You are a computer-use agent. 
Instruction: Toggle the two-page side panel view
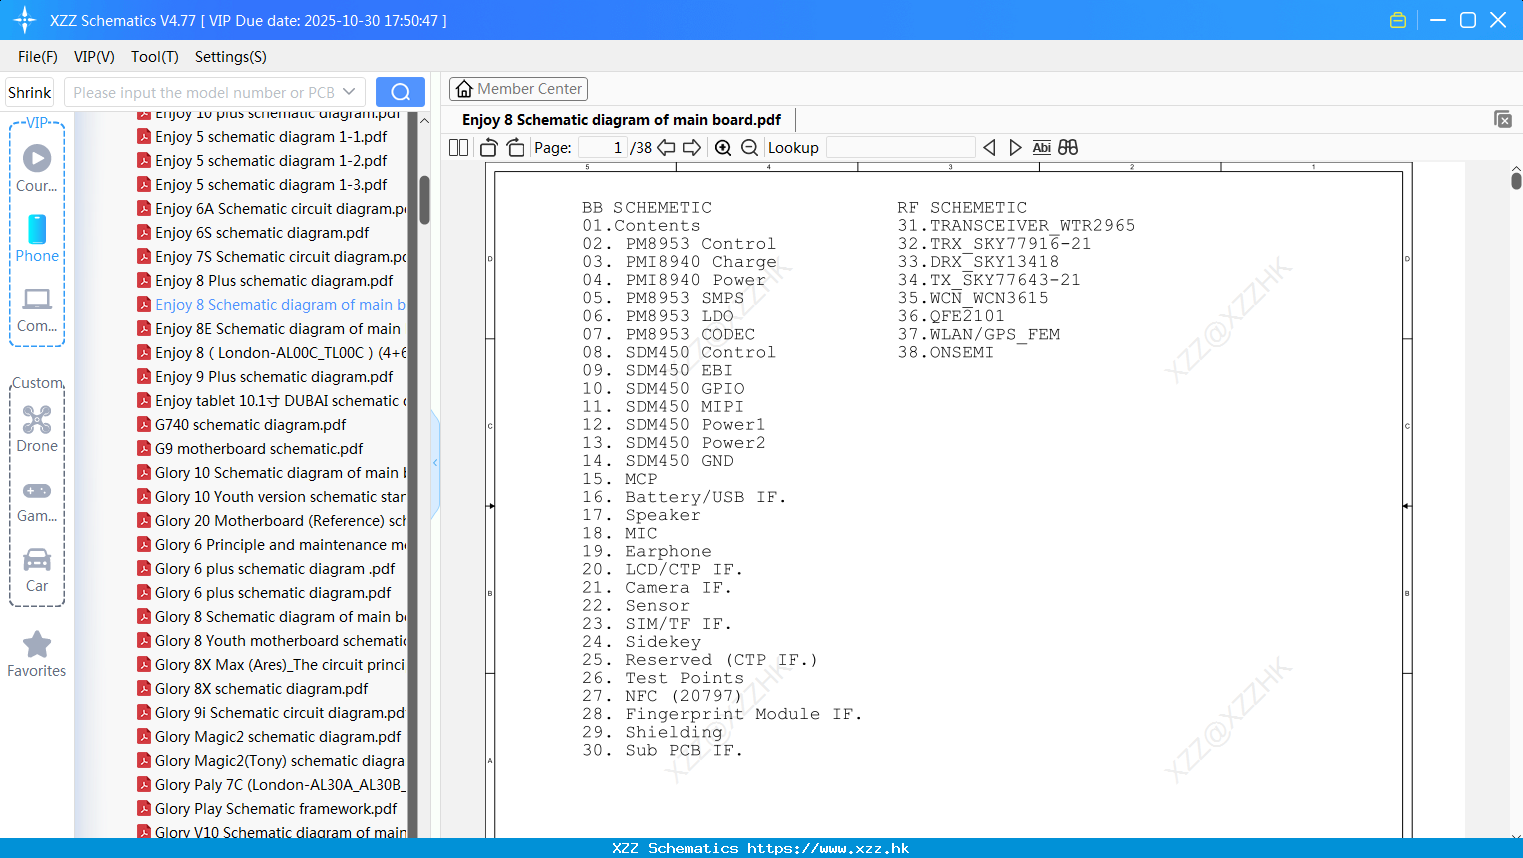tap(459, 147)
